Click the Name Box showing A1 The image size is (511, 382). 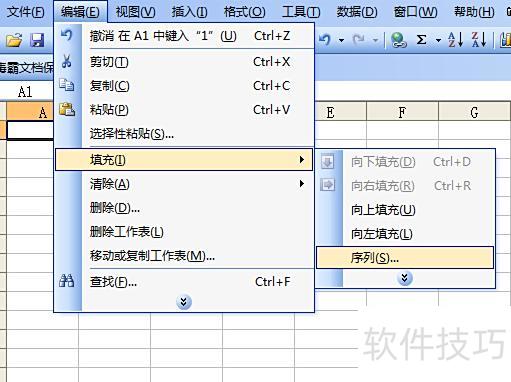click(x=26, y=91)
